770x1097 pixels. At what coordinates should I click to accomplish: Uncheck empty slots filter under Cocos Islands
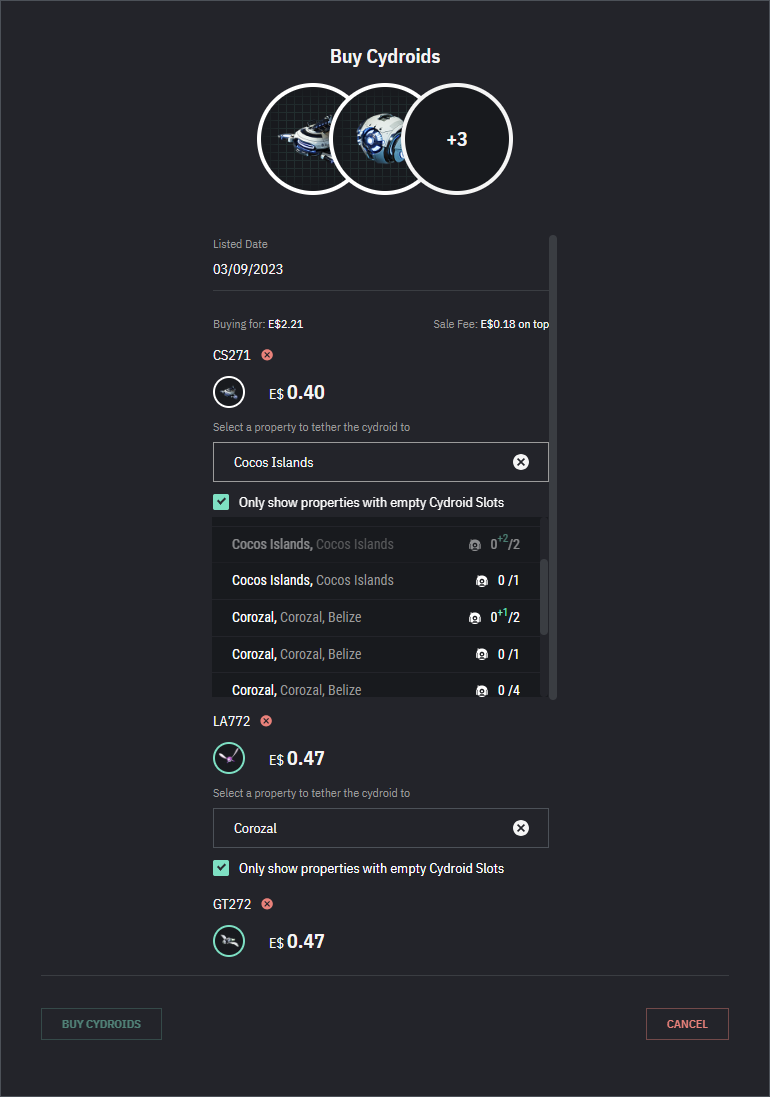coord(221,502)
